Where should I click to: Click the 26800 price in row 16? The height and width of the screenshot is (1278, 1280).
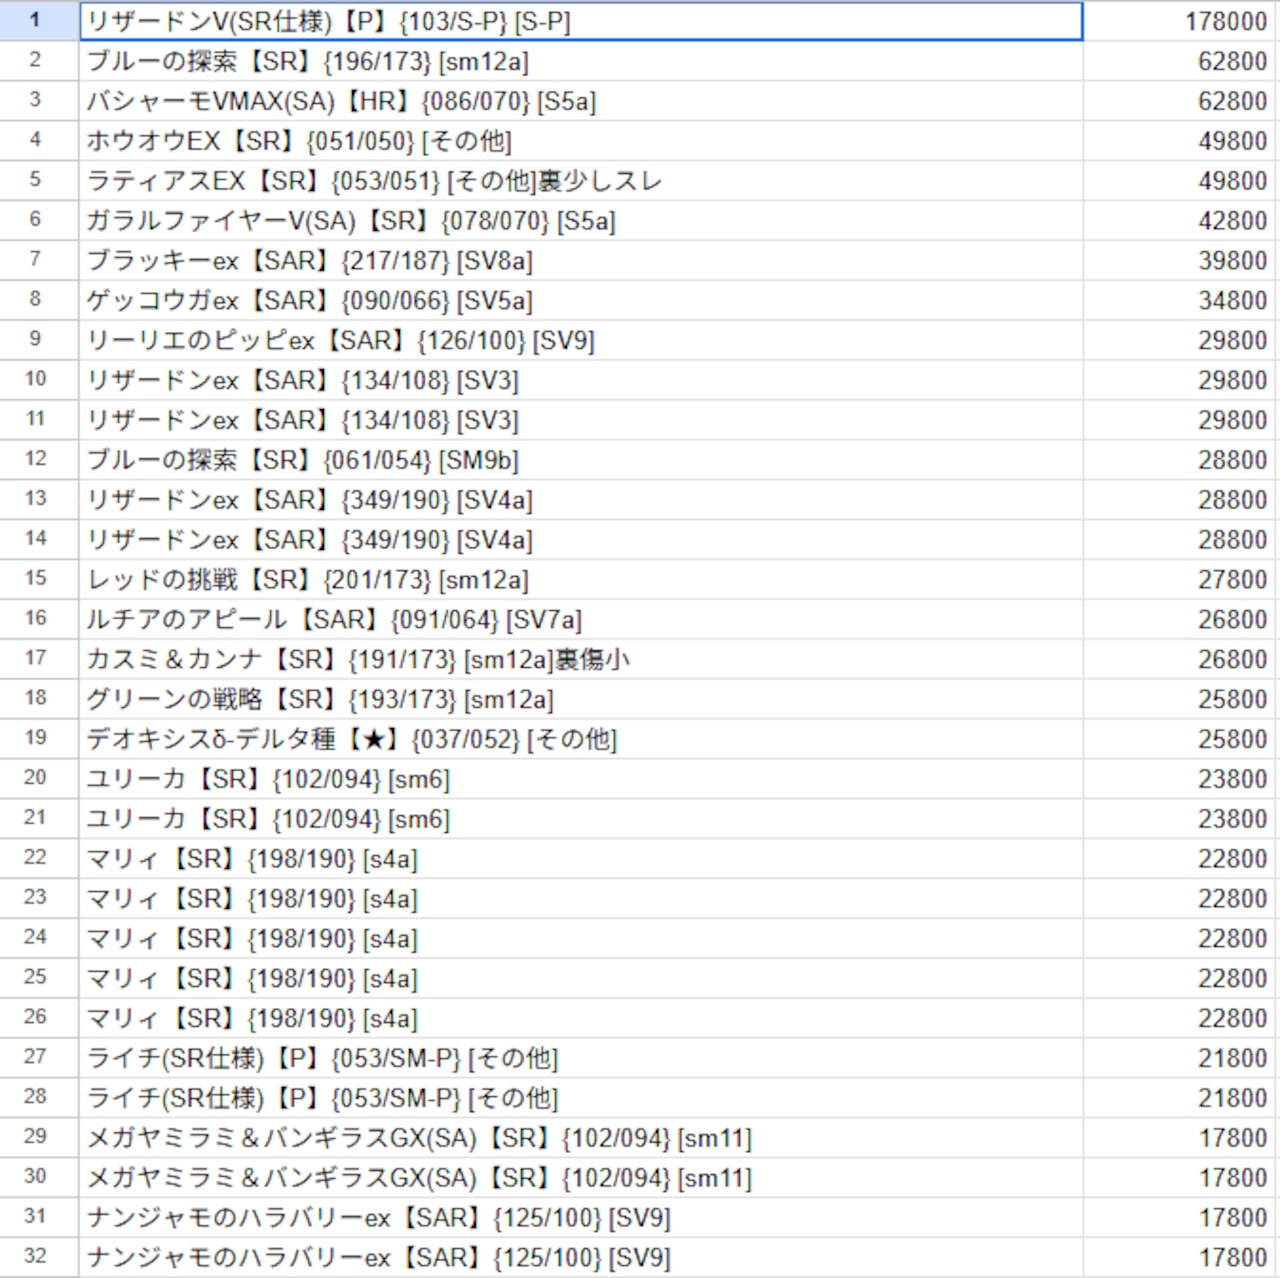(1181, 620)
